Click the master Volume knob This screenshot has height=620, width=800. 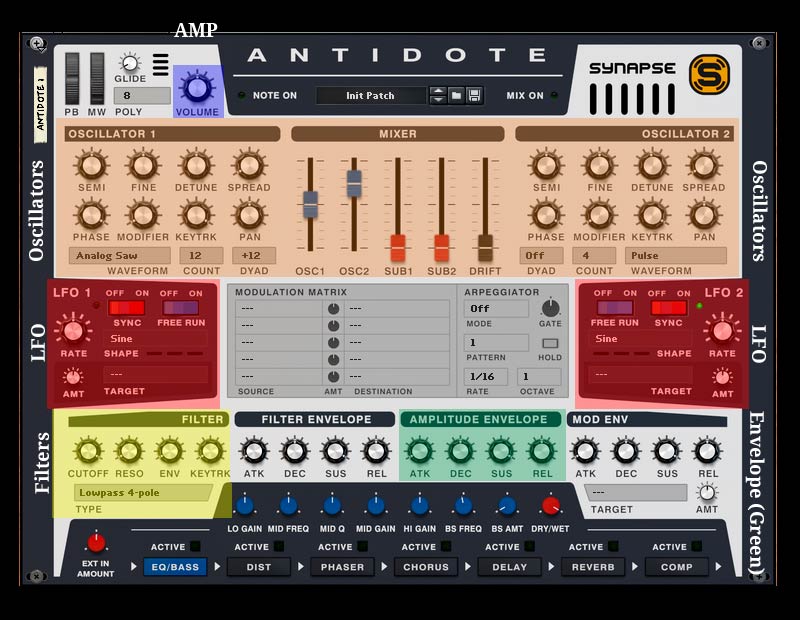197,87
